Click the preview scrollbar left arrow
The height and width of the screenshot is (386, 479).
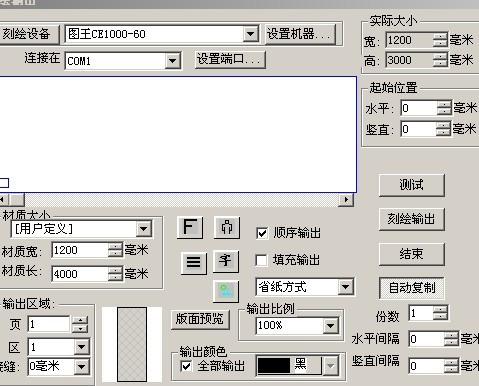coord(3,200)
